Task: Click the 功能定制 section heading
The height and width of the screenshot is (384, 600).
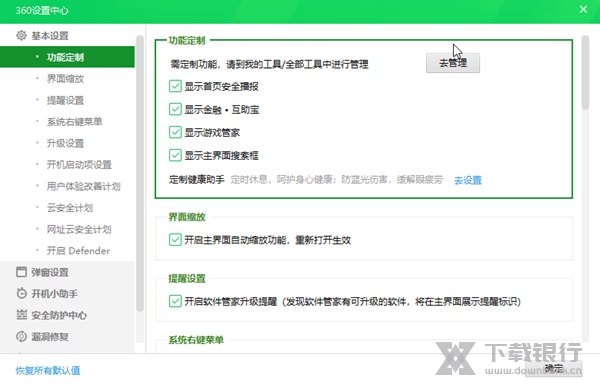Action: coord(187,40)
